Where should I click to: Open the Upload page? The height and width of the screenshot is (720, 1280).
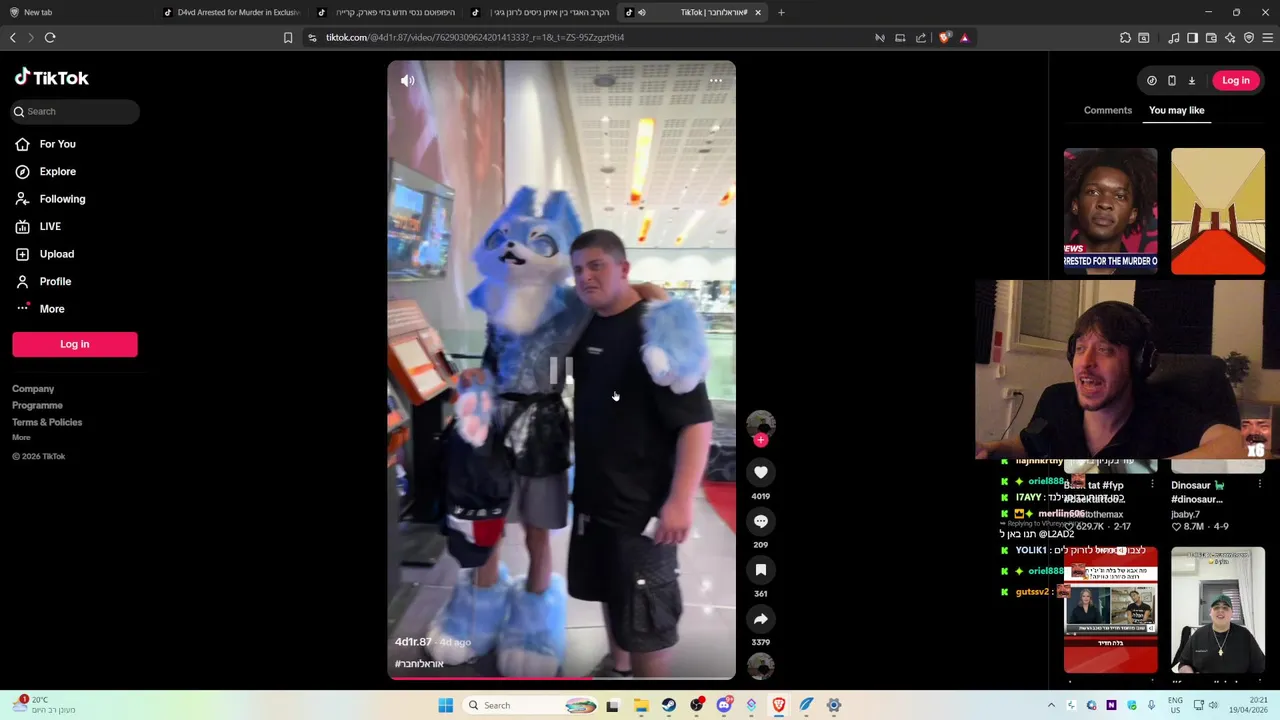(x=56, y=254)
